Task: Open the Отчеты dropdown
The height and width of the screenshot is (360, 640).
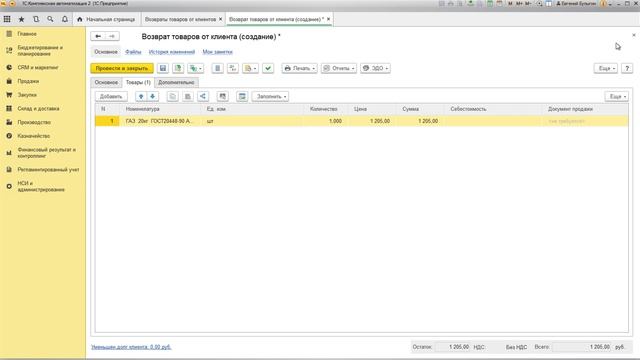Action: click(339, 68)
